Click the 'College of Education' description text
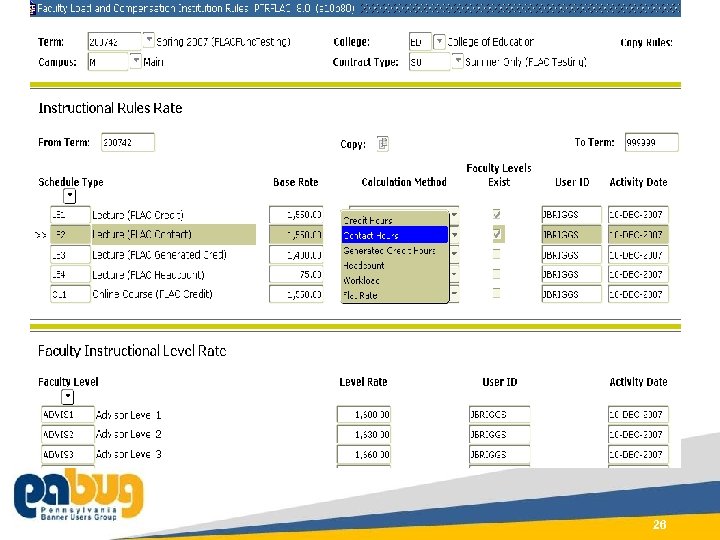The width and height of the screenshot is (720, 540). click(x=490, y=42)
